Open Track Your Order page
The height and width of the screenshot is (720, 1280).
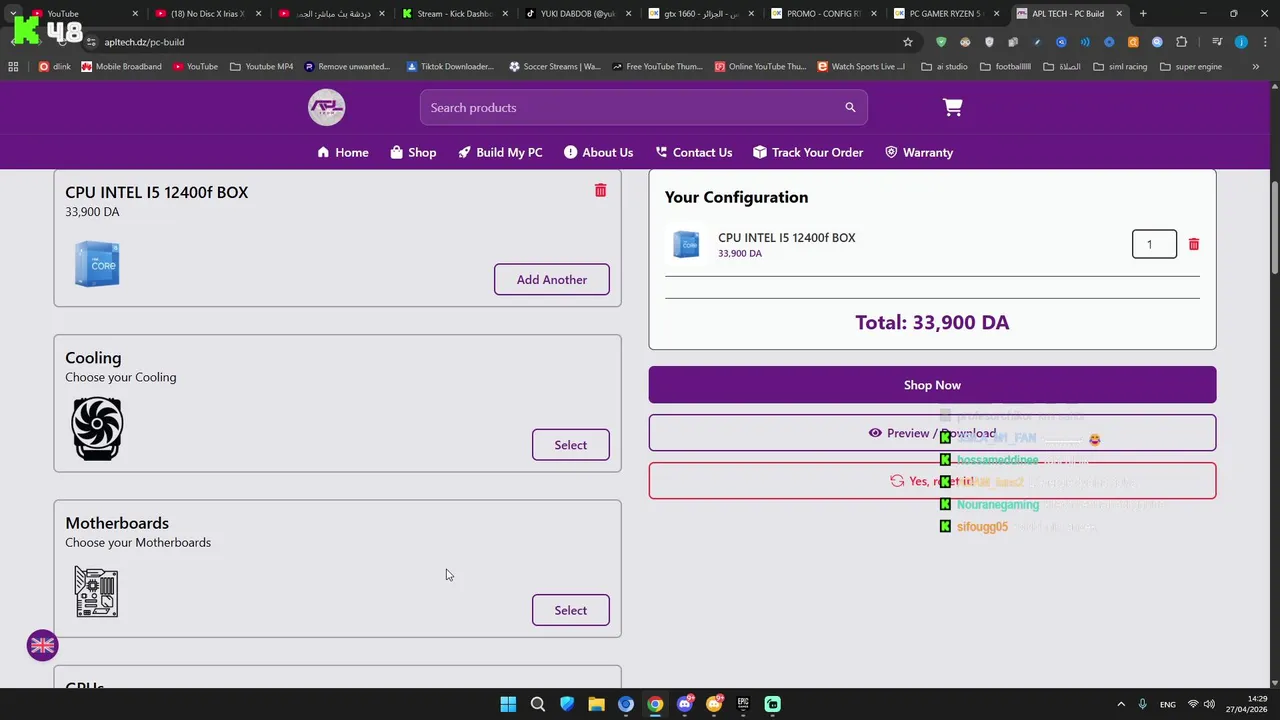tap(808, 152)
